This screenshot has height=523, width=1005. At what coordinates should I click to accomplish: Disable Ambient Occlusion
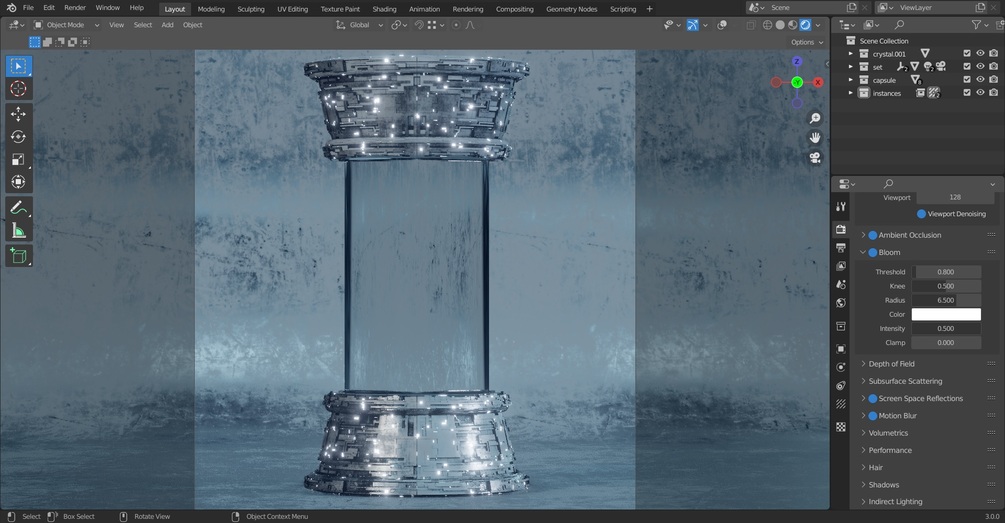point(872,235)
